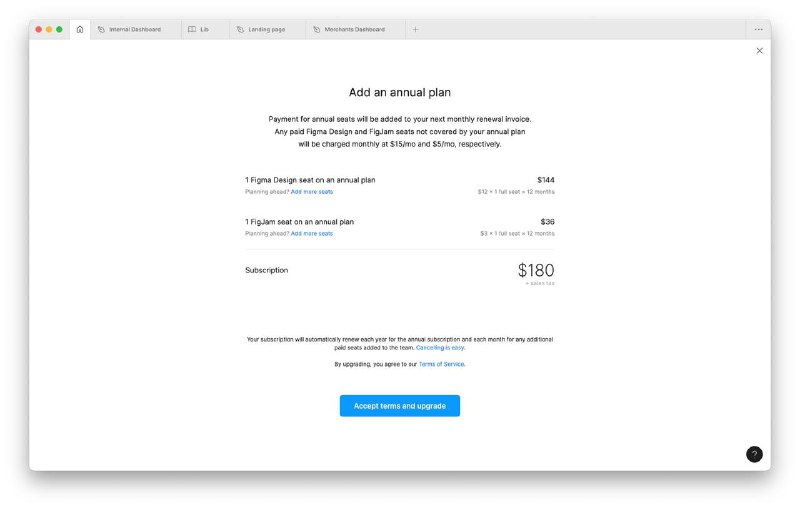
Task: Click the green macOS fullscreen button
Action: coord(59,30)
